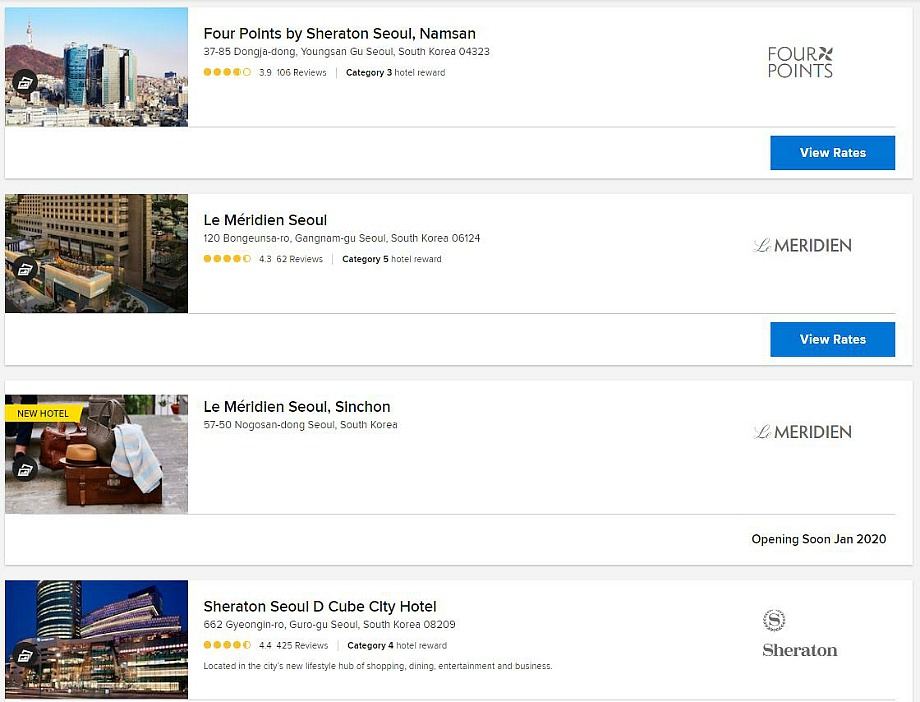Open photo gallery icon on Four Points Namsan image

(25, 83)
